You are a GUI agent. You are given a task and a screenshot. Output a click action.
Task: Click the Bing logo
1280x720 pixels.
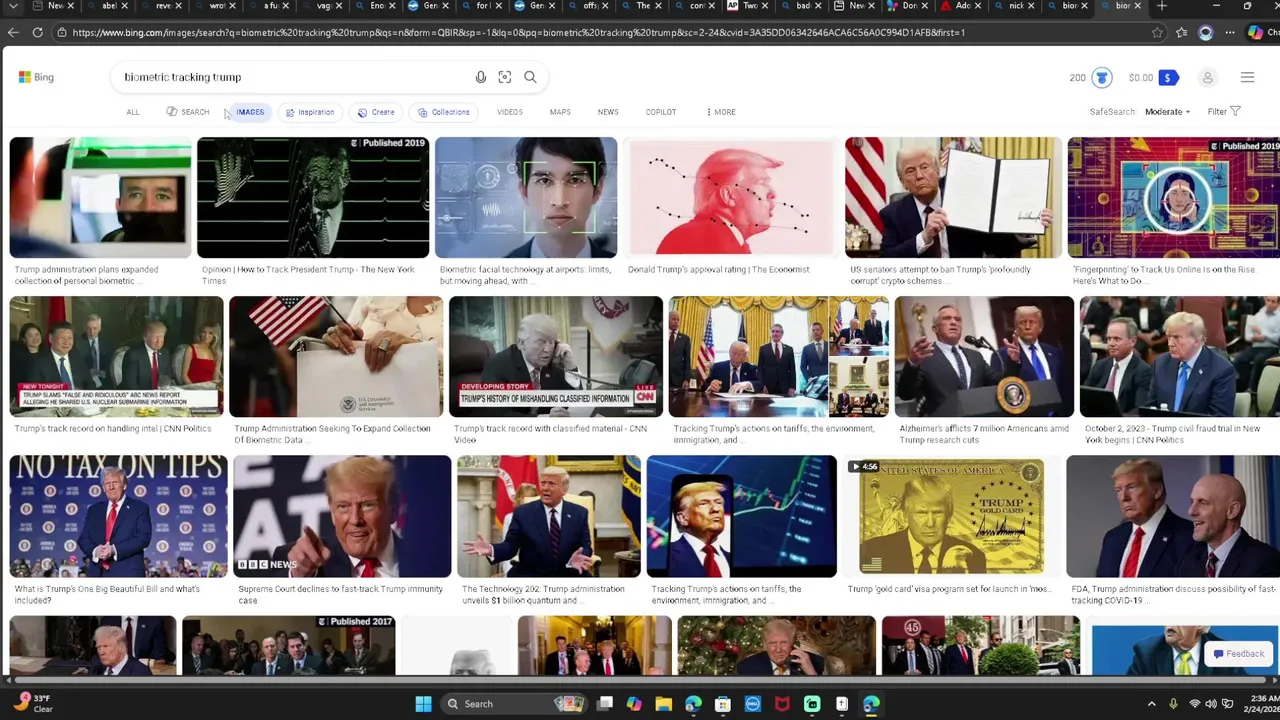click(36, 77)
